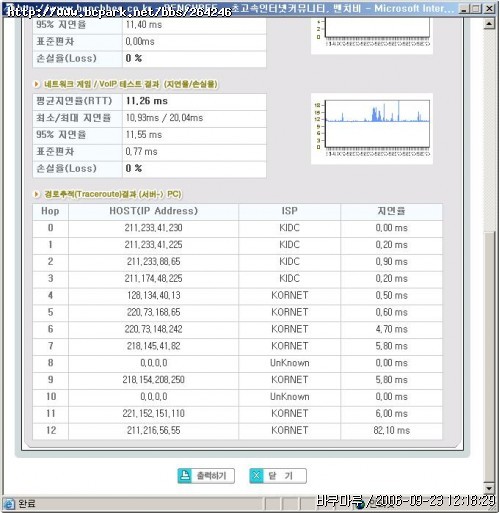Image resolution: width=500 pixels, height=513 pixels.
Task: Click the standard deviation value 0.77 ms
Action: coord(141,152)
